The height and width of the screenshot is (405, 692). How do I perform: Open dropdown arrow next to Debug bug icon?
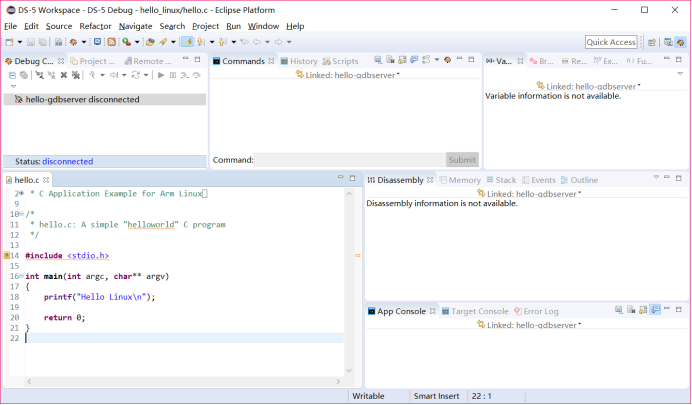click(x=83, y=42)
